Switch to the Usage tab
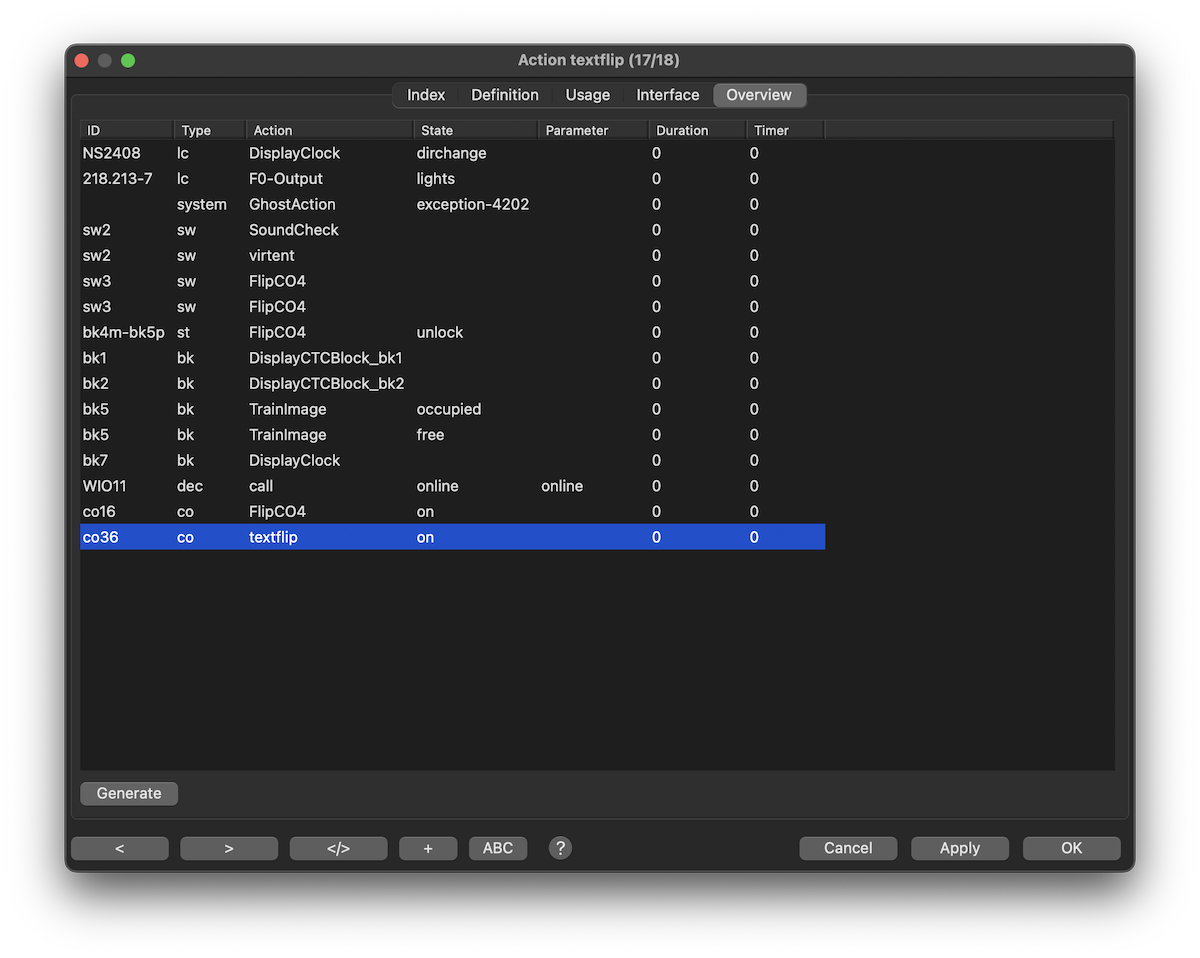The width and height of the screenshot is (1200, 958). click(x=587, y=95)
